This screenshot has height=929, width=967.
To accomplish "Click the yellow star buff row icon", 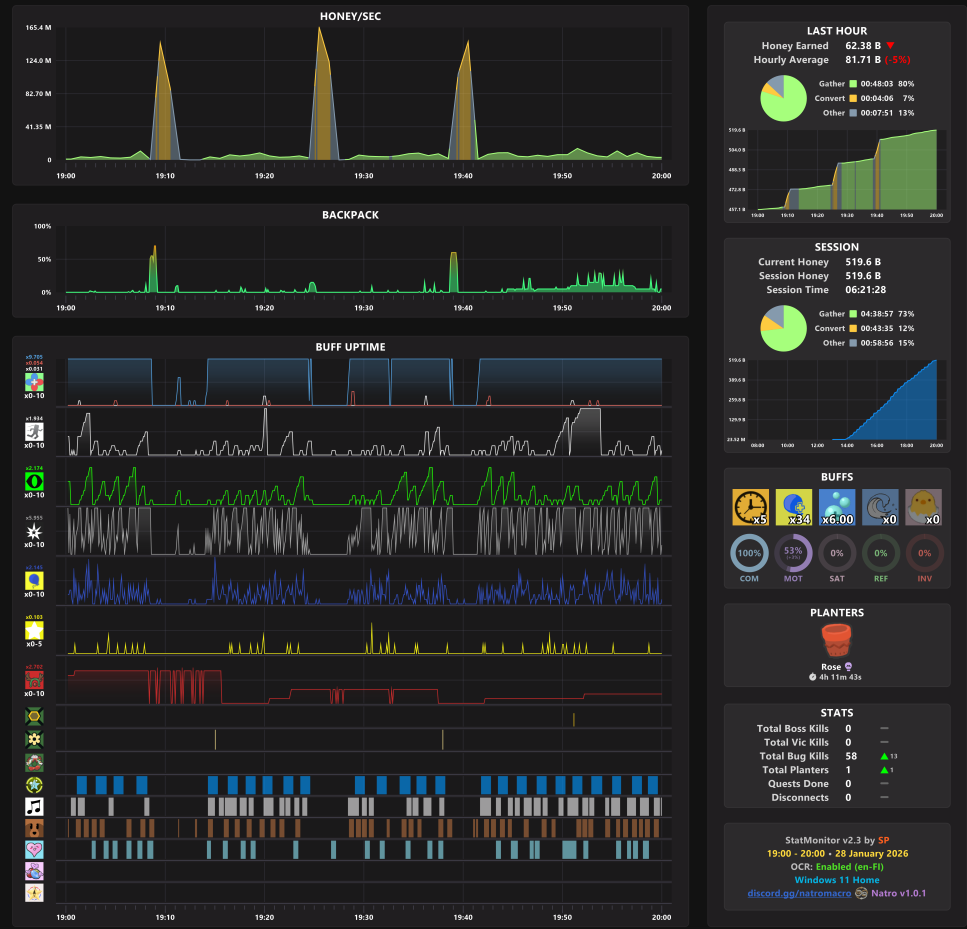I will 34,630.
